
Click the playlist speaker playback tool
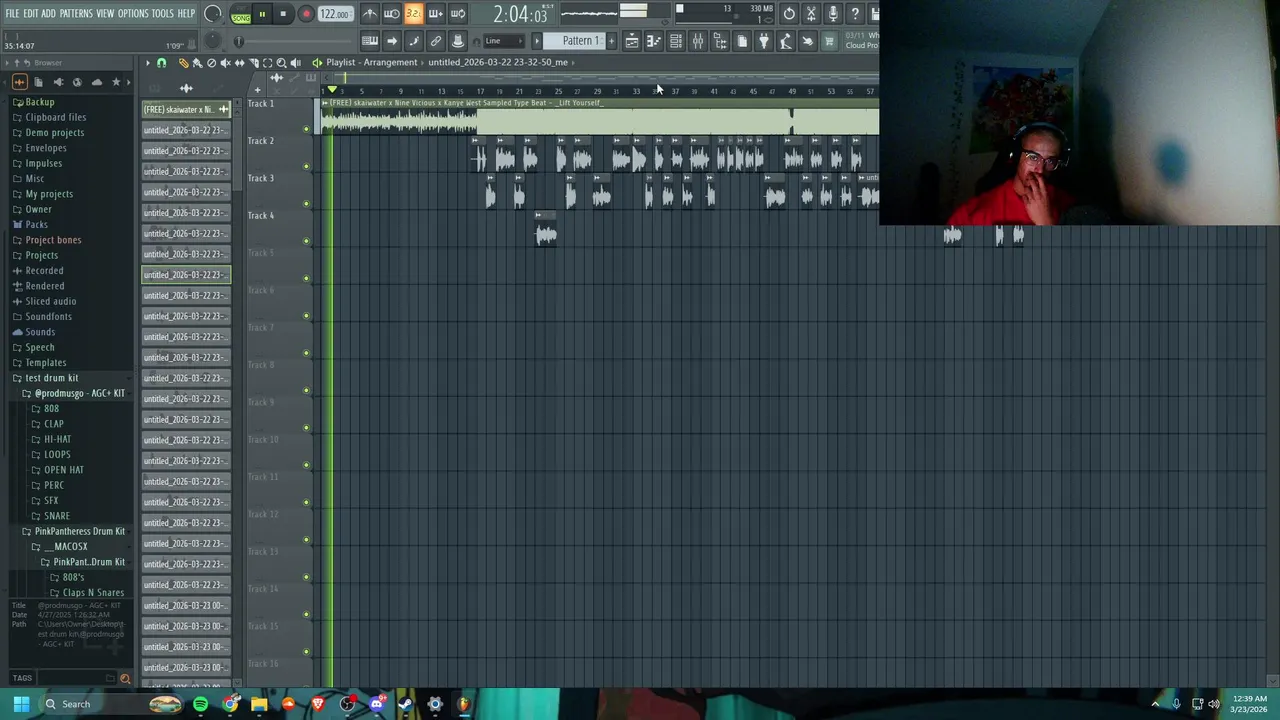click(x=295, y=63)
